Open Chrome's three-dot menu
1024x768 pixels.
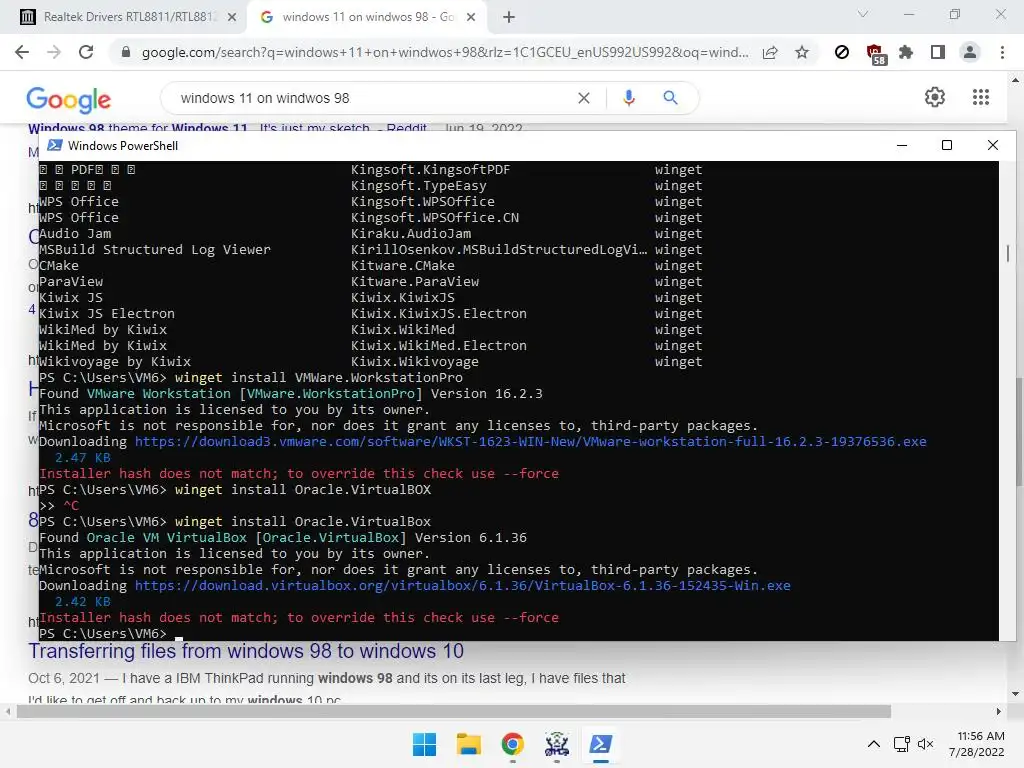coord(1002,52)
